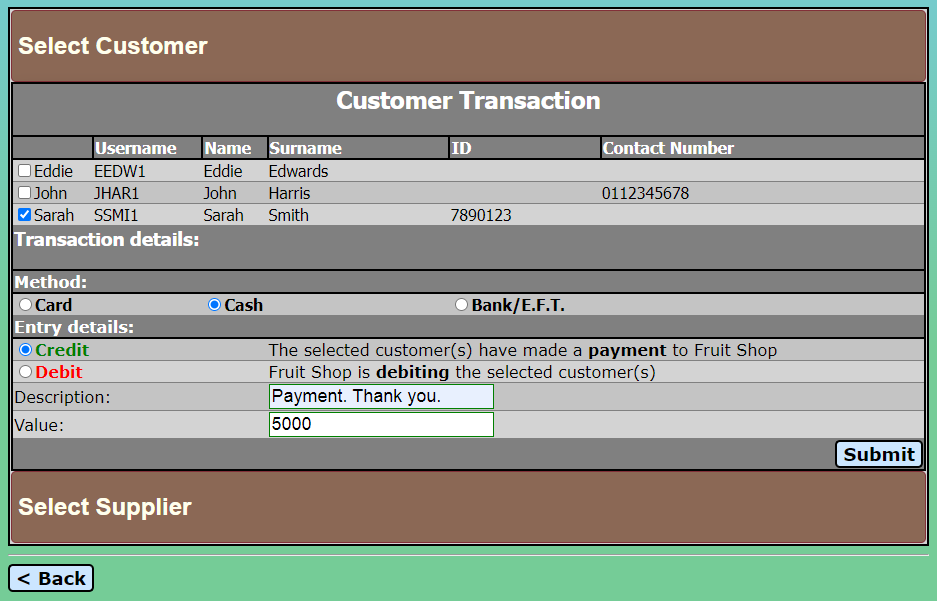Image resolution: width=937 pixels, height=601 pixels.
Task: Click the Customer Transaction heading
Action: 467,100
